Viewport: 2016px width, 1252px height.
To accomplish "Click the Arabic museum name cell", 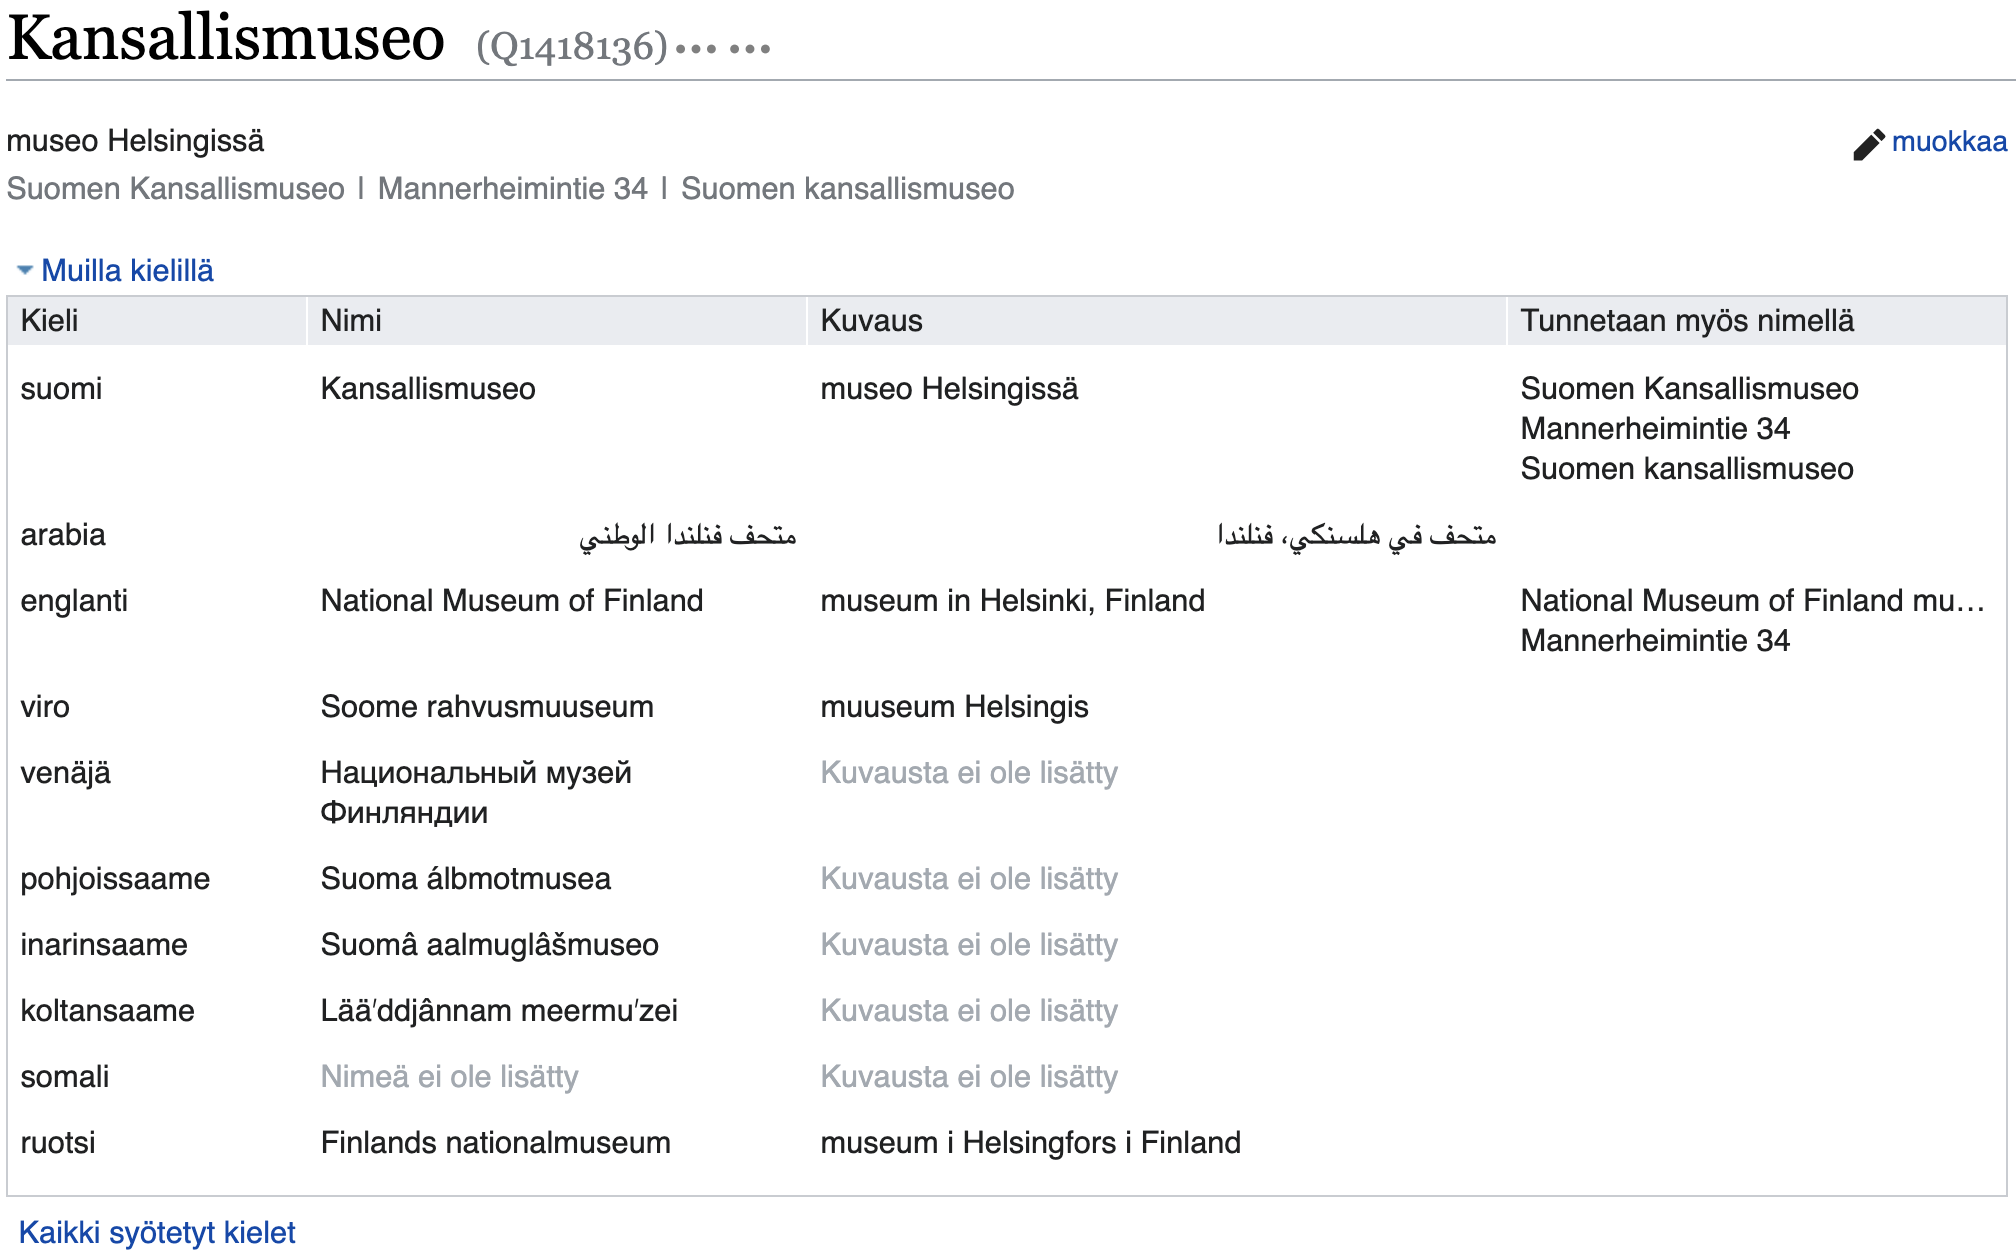I will tap(688, 536).
